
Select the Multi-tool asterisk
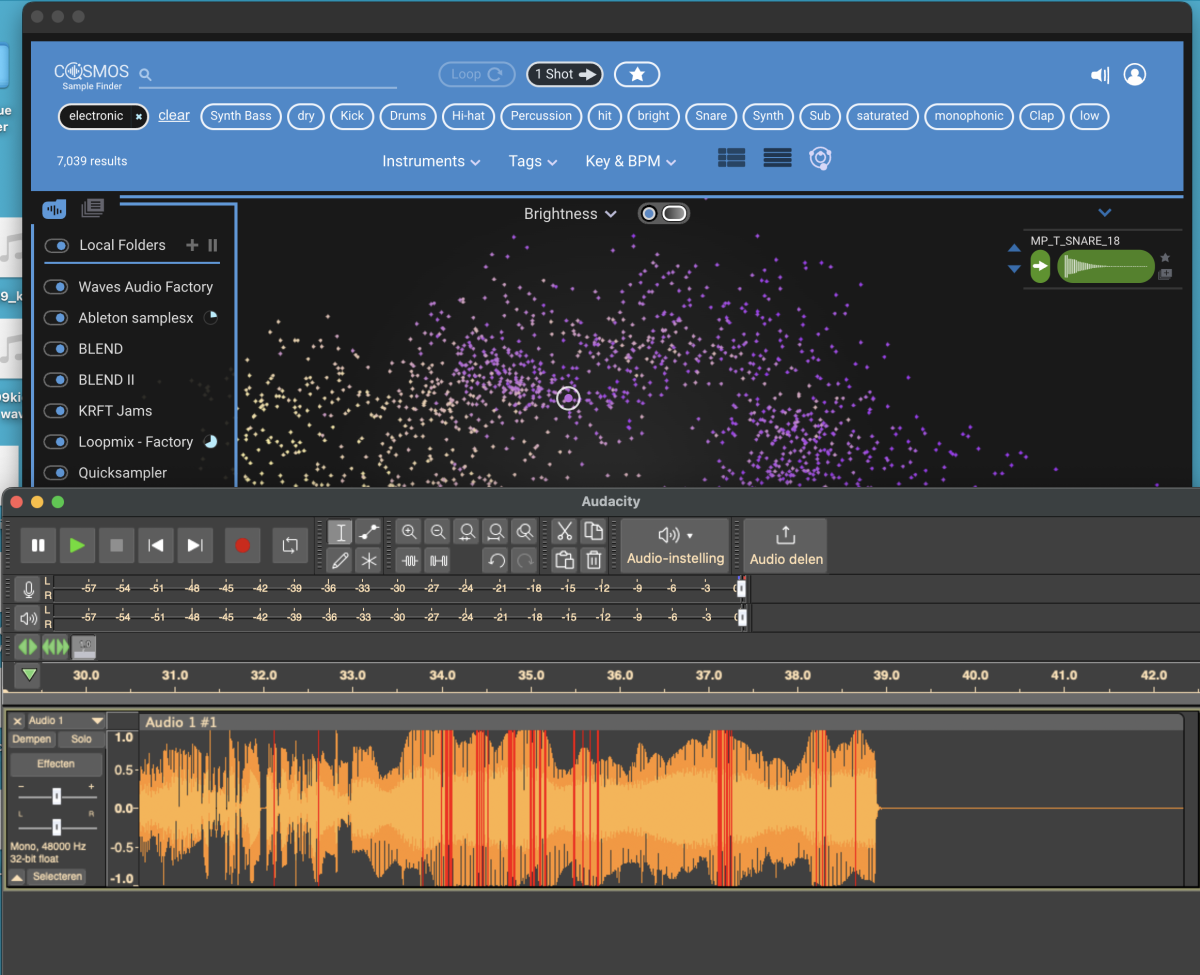pyautogui.click(x=368, y=560)
